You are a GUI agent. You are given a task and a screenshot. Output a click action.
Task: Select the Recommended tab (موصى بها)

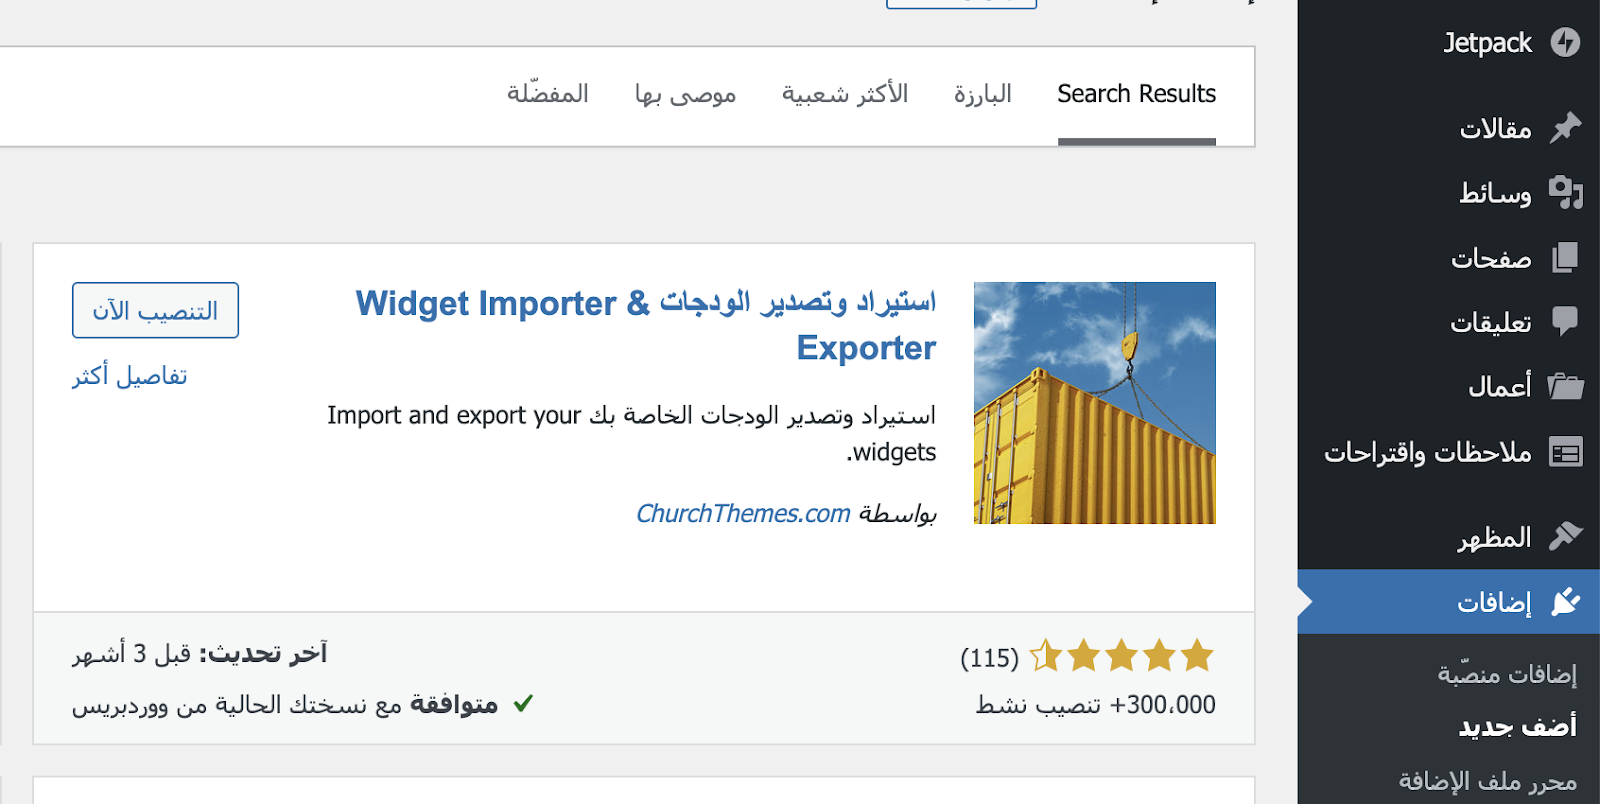click(x=685, y=94)
